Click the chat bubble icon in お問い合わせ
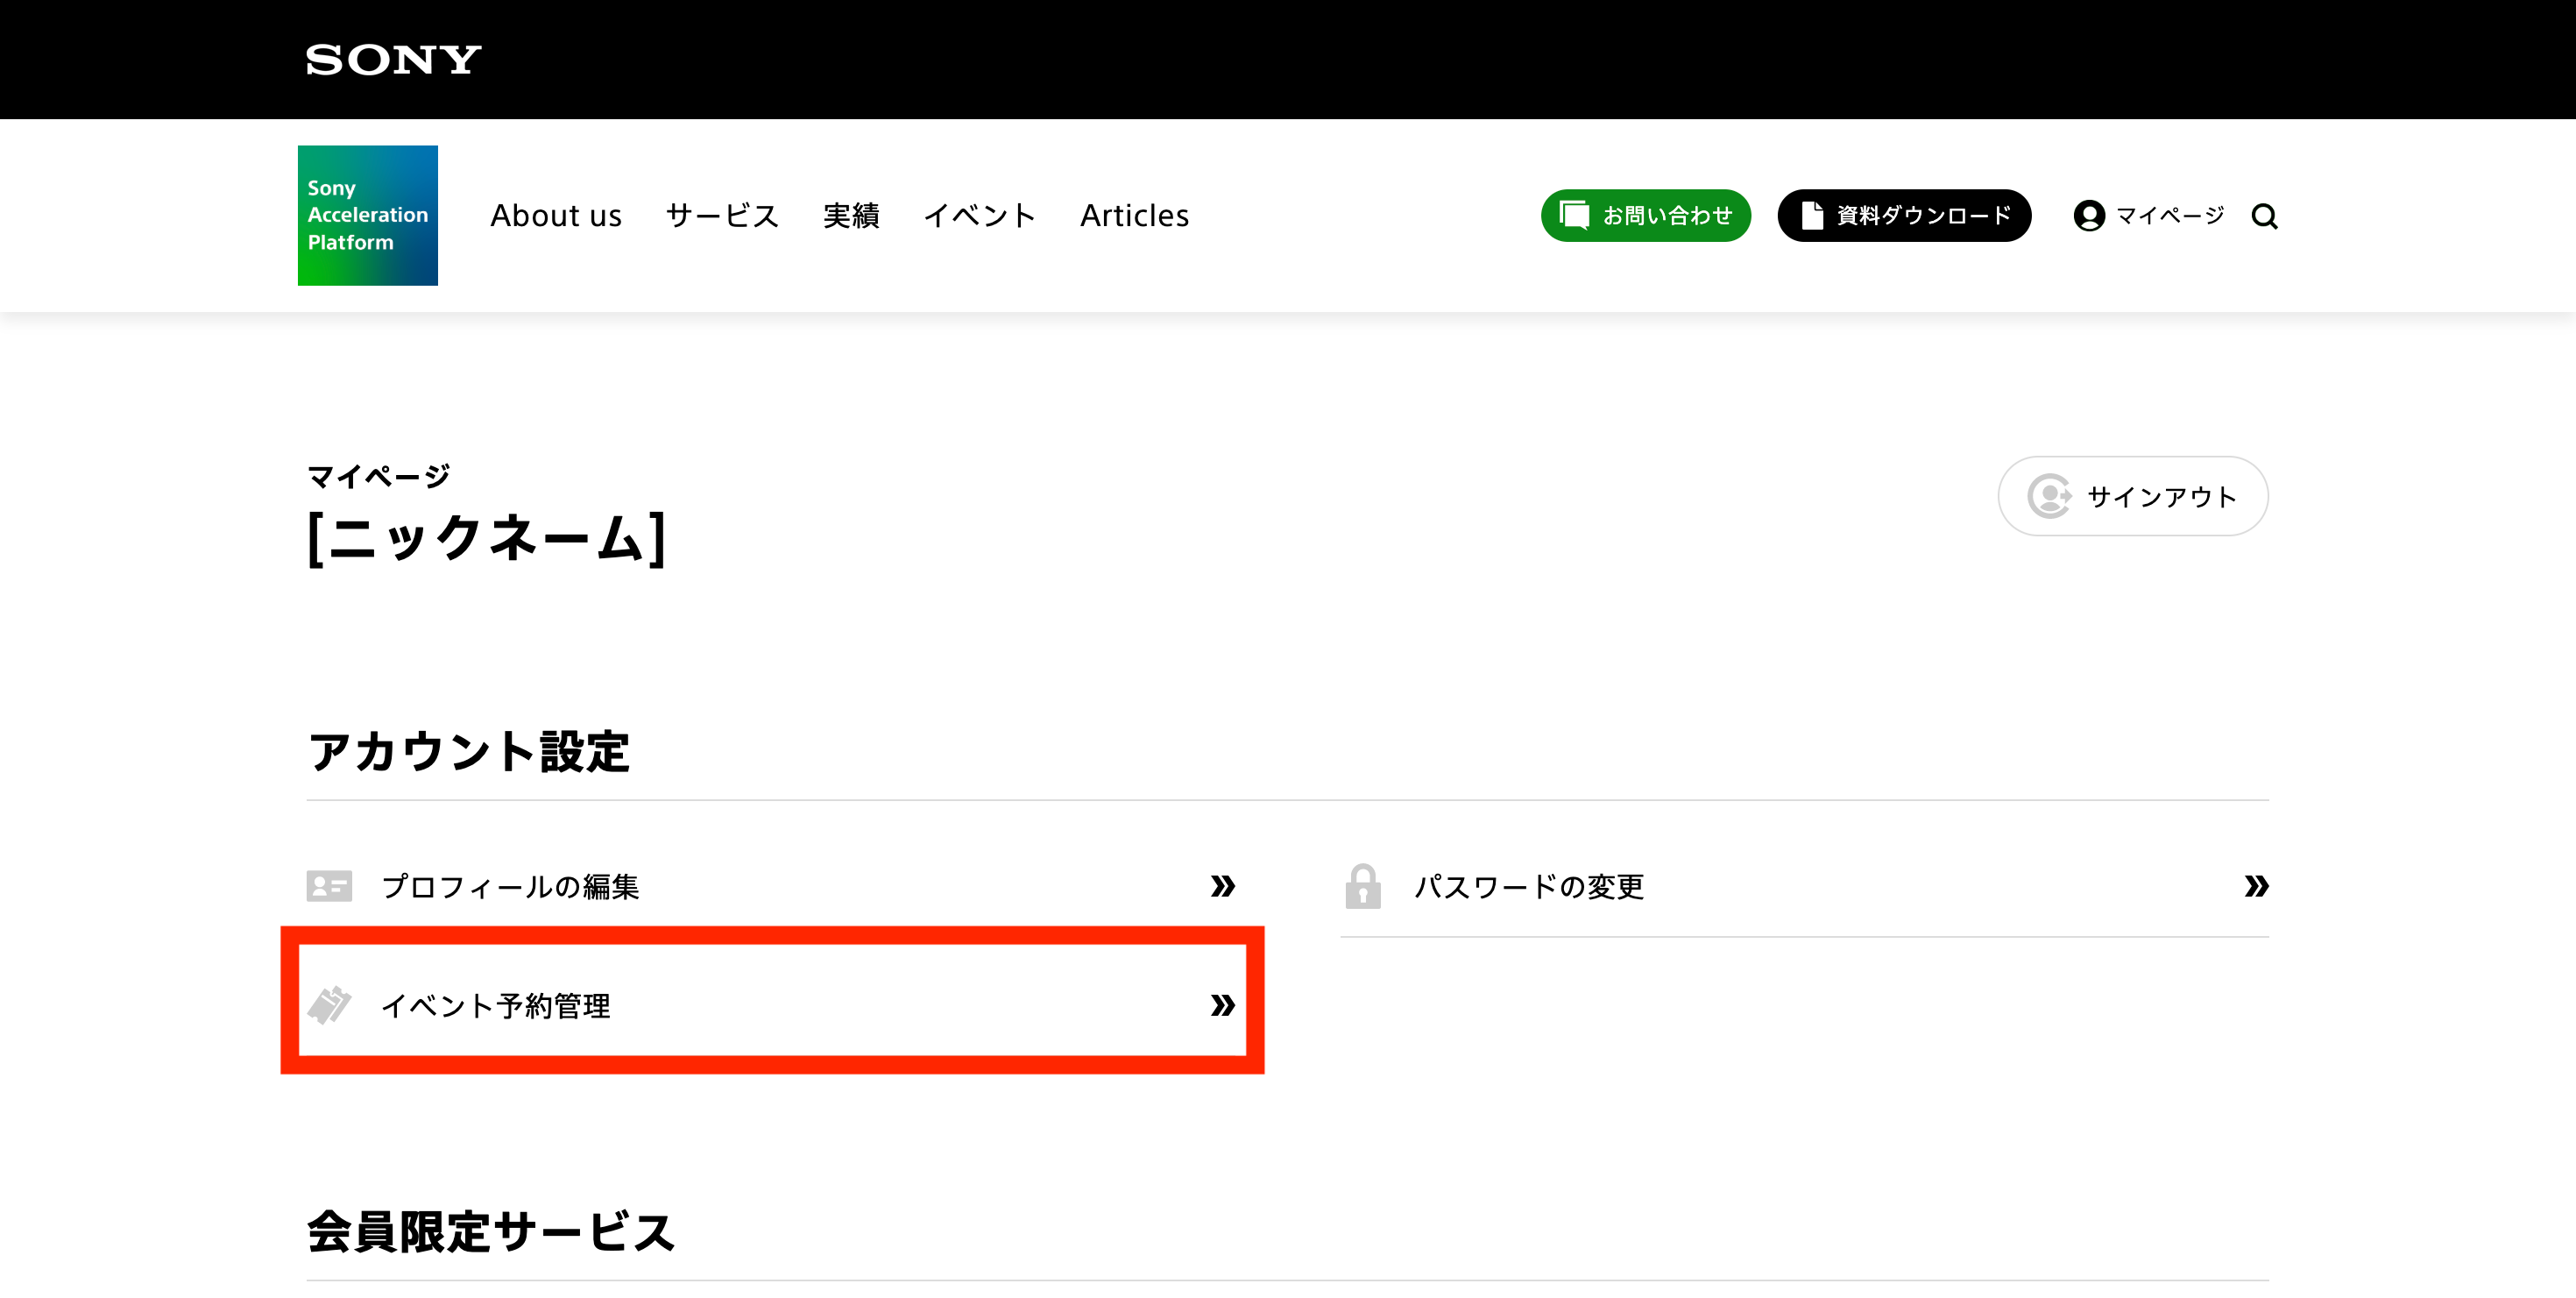The image size is (2576, 1298). [1574, 215]
